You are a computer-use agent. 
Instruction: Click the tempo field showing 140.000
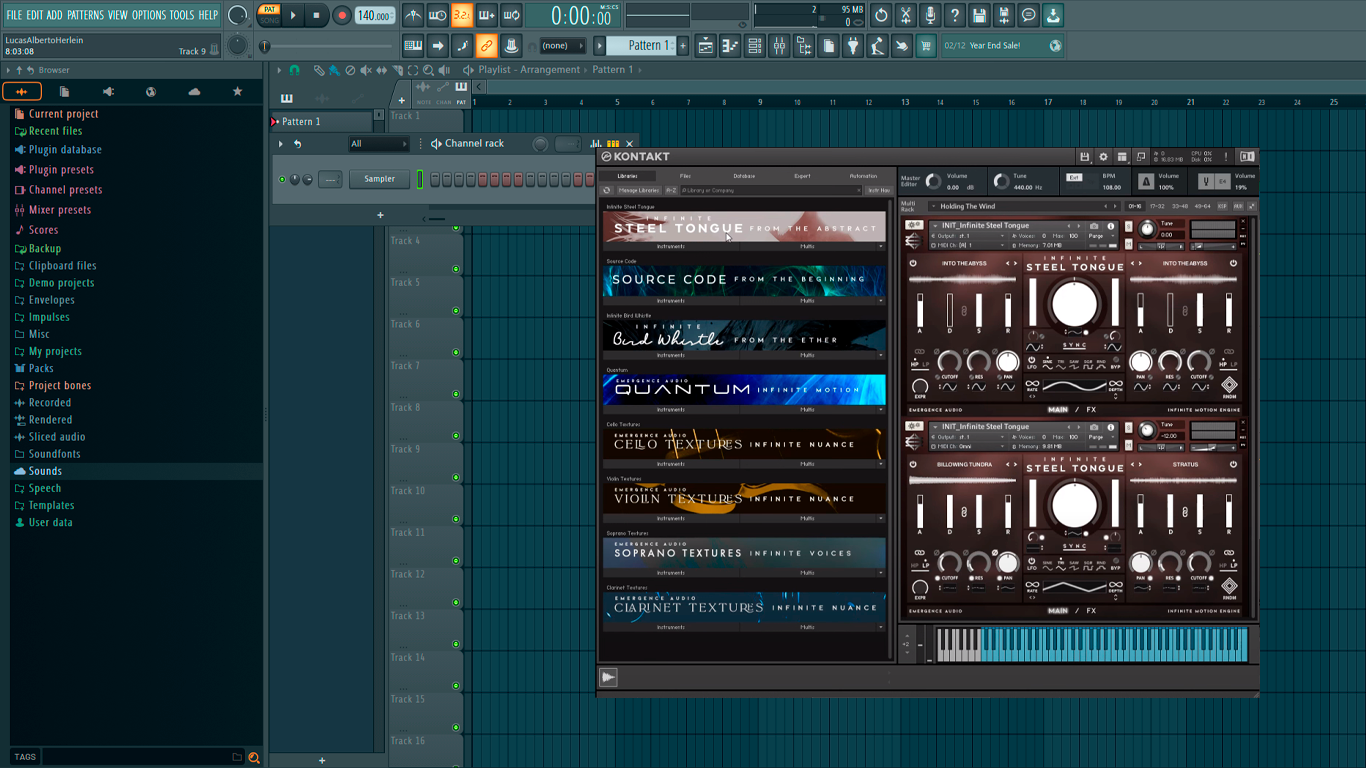coord(374,16)
